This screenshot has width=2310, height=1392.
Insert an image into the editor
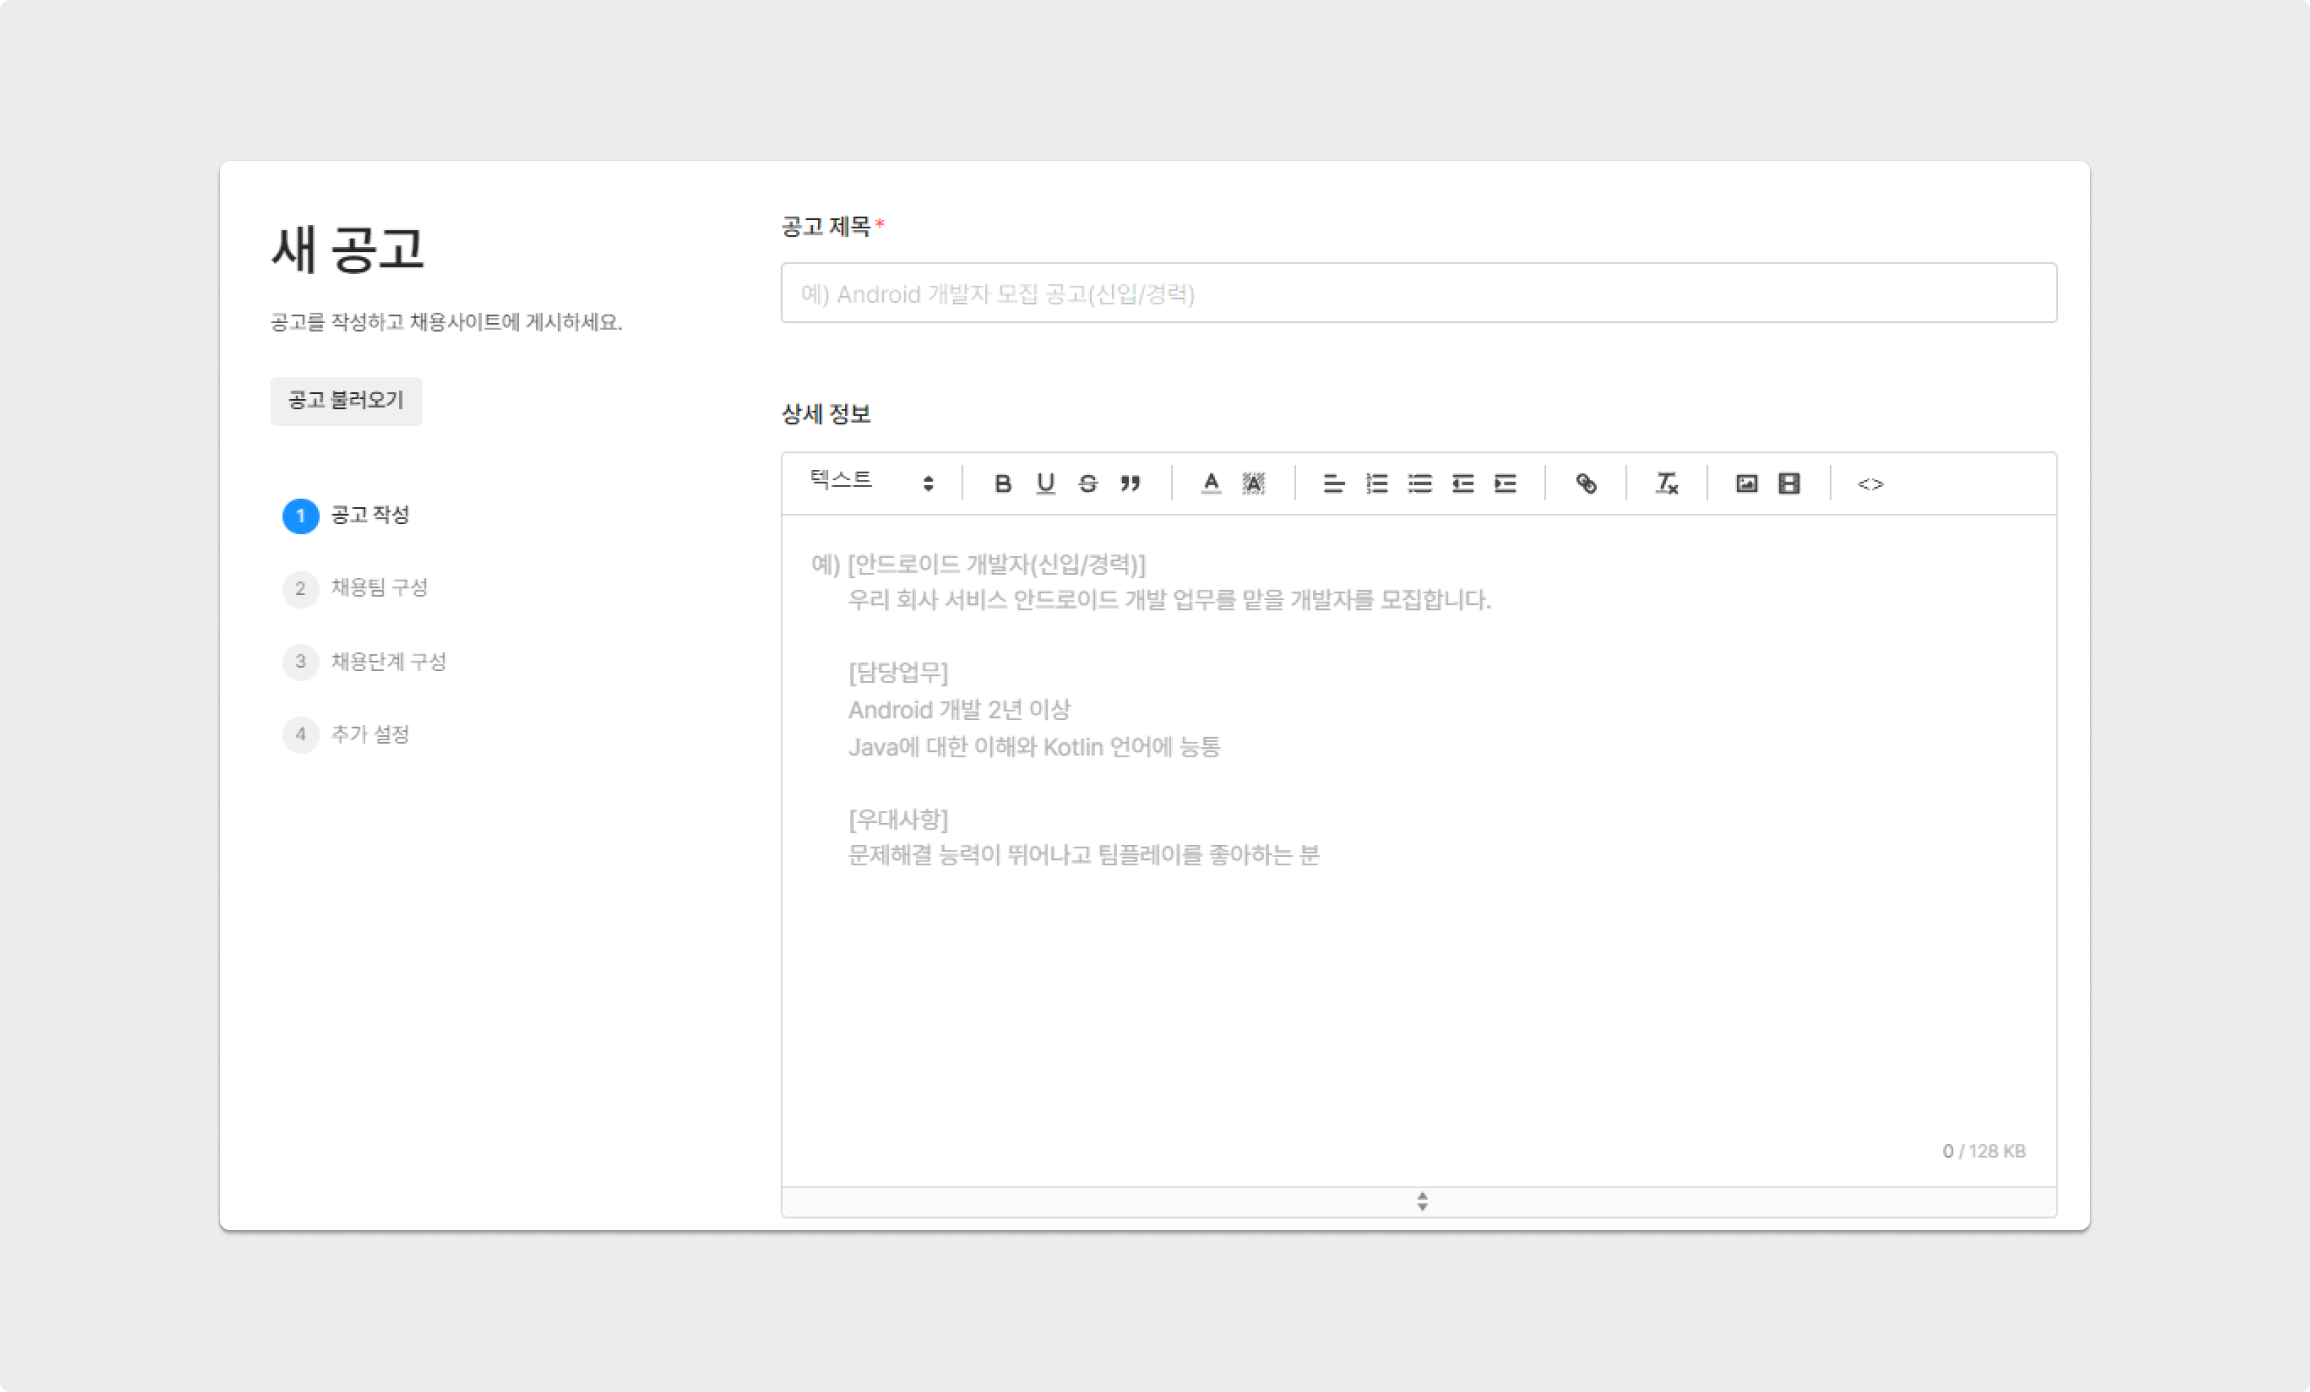pyautogui.click(x=1747, y=484)
